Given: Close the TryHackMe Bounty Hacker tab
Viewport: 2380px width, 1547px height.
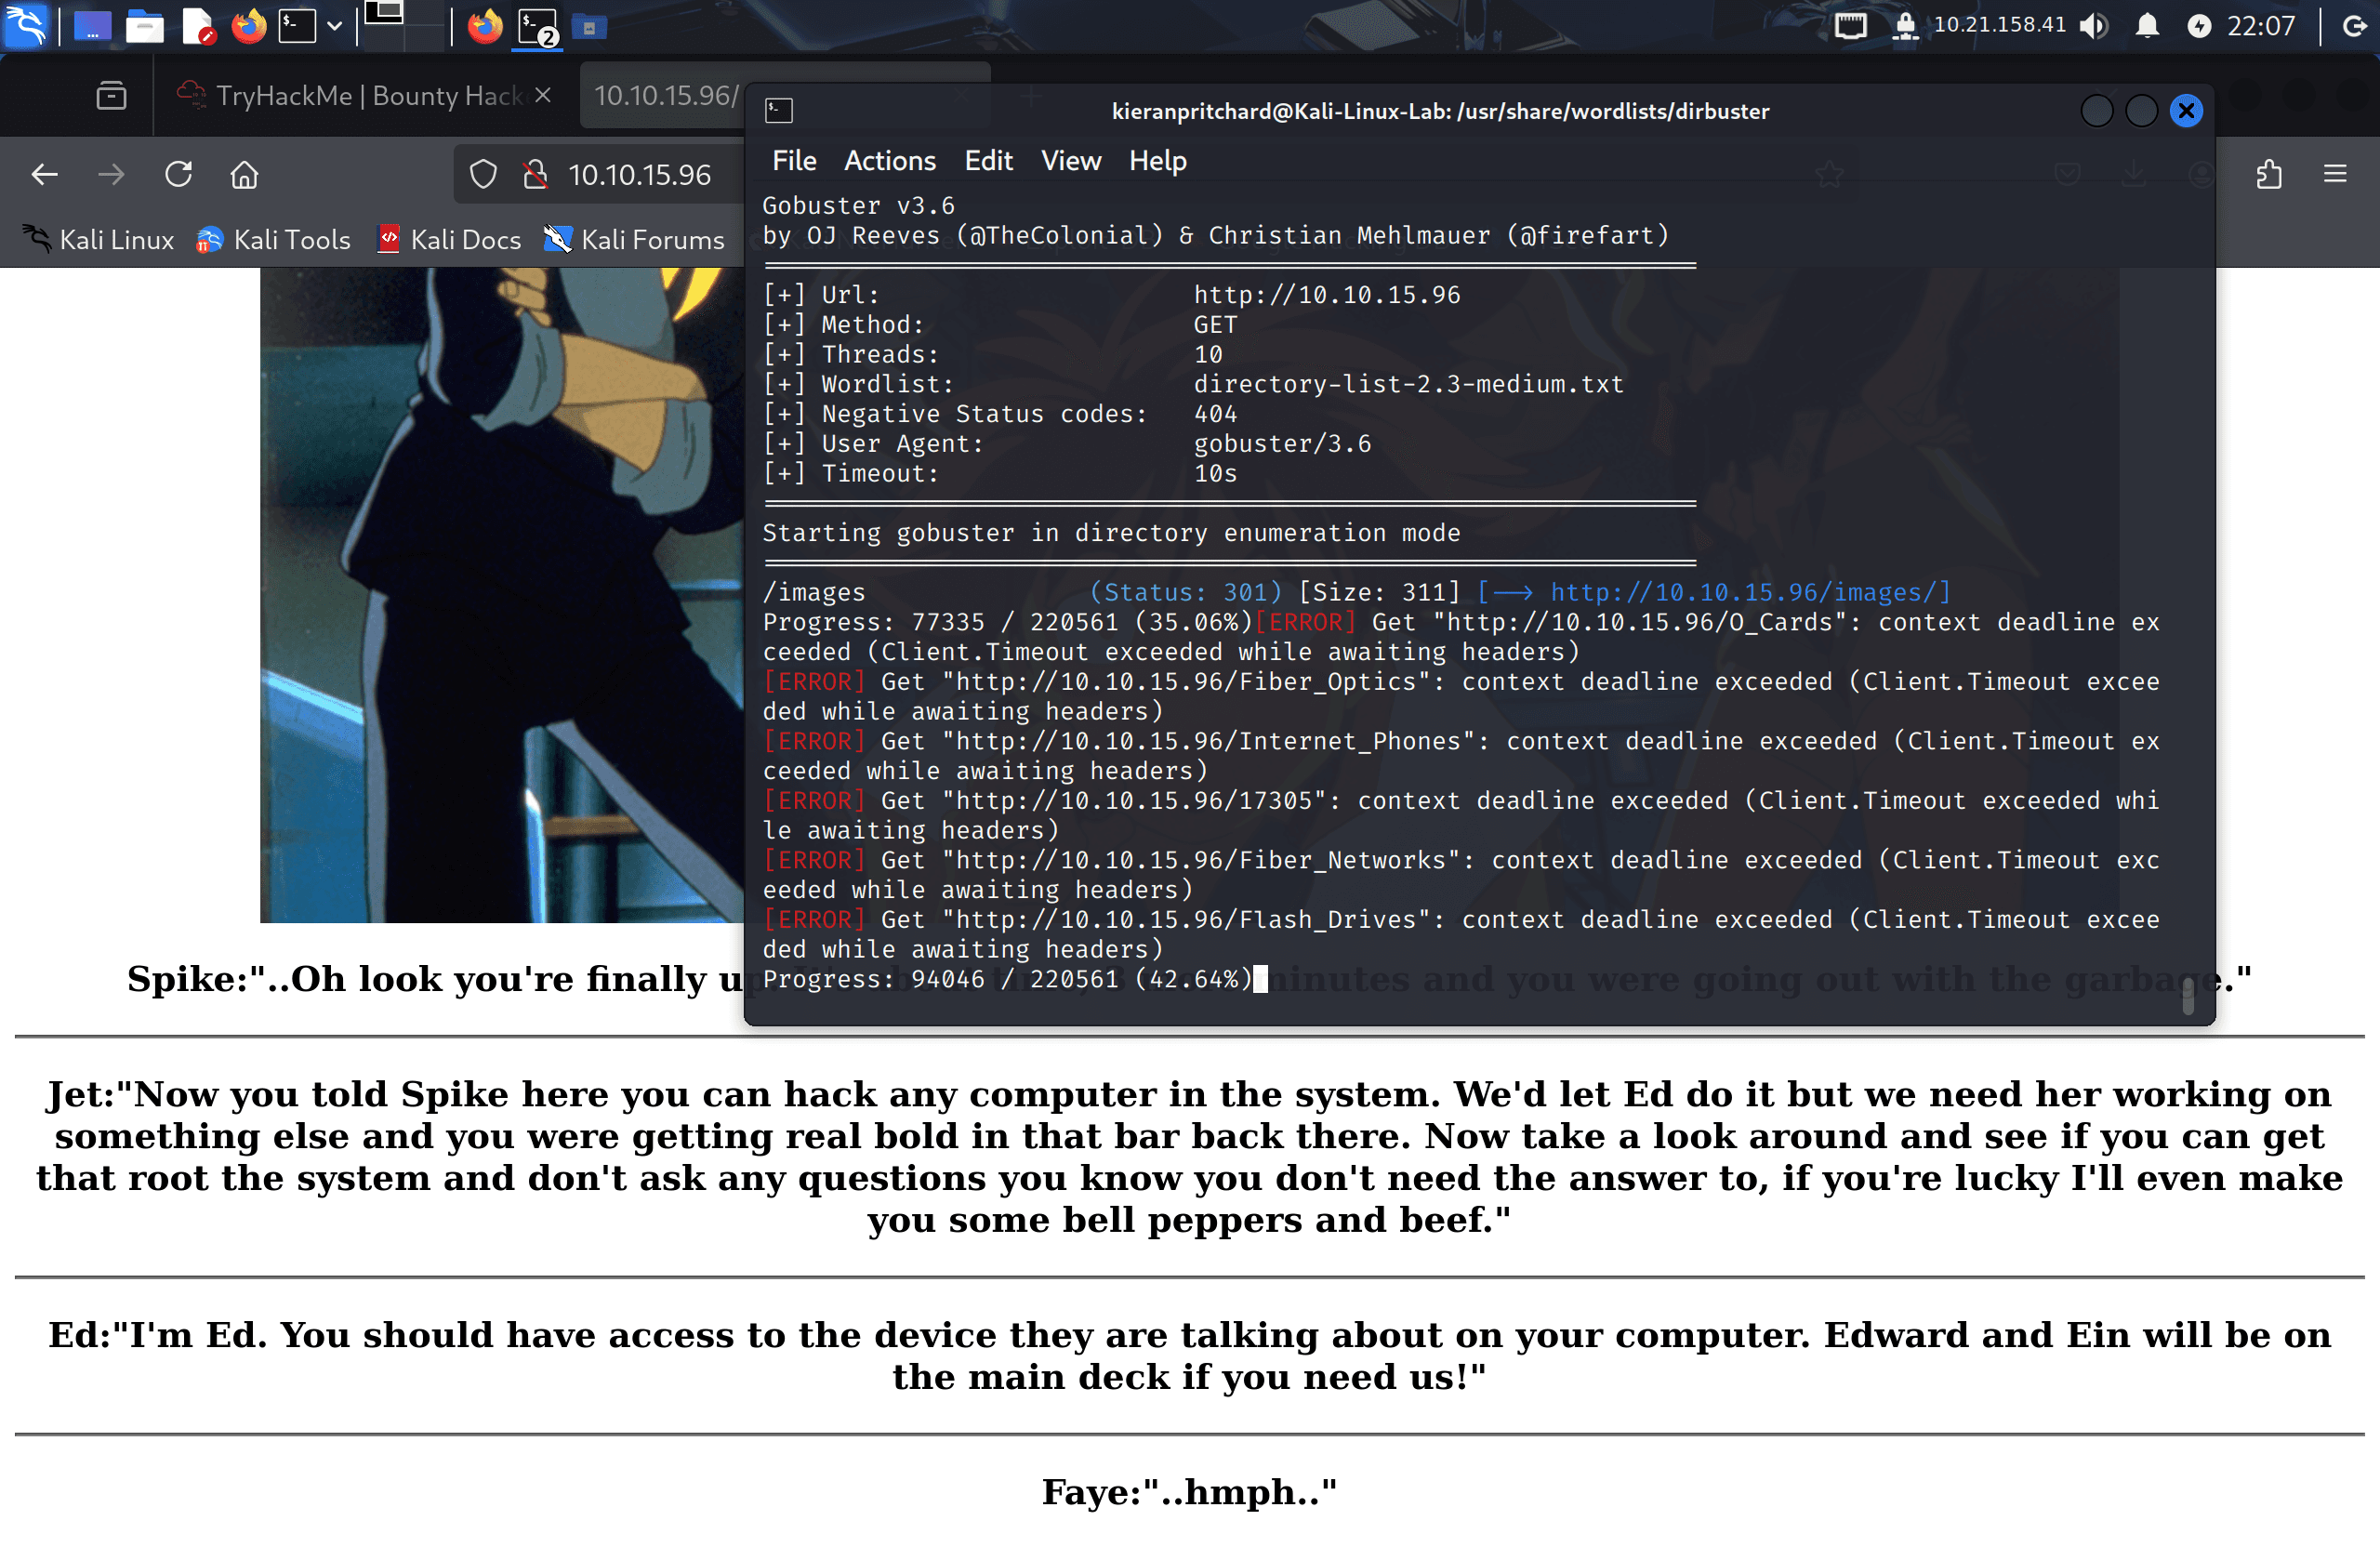Looking at the screenshot, I should [x=543, y=95].
